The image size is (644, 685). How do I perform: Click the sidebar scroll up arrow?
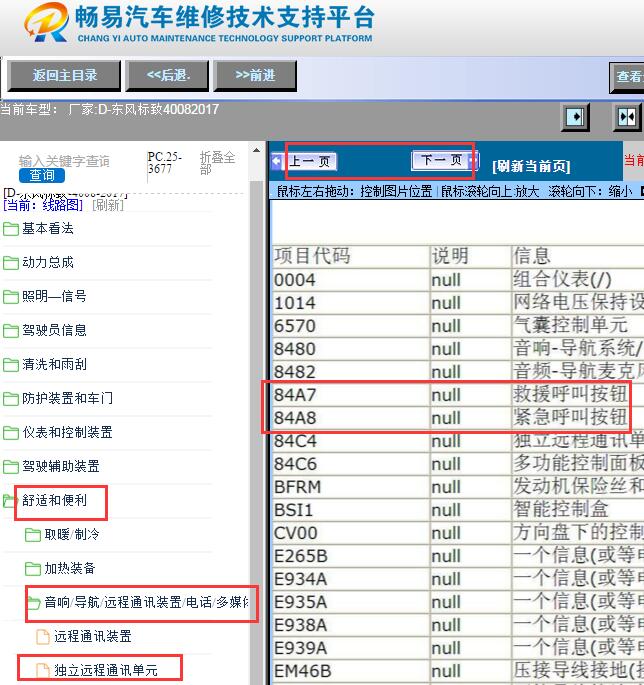(256, 151)
